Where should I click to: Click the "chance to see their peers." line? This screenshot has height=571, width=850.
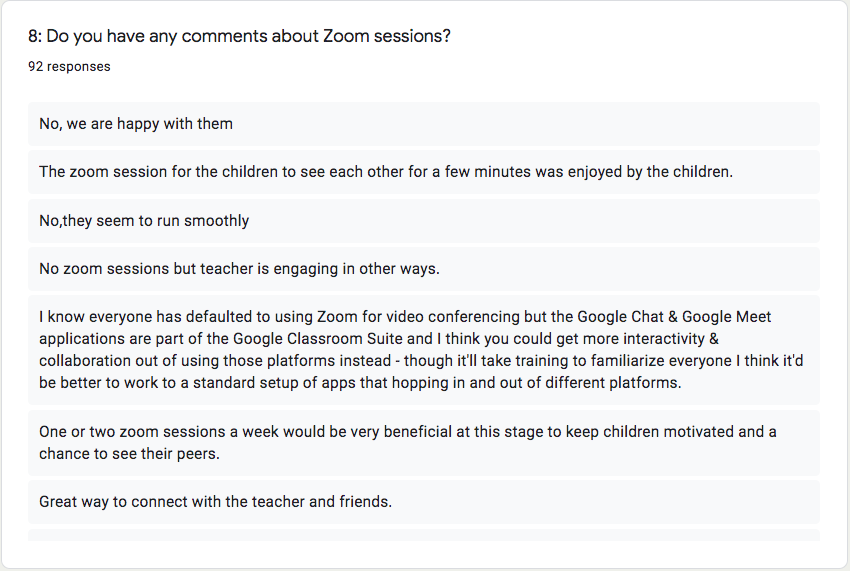130,454
